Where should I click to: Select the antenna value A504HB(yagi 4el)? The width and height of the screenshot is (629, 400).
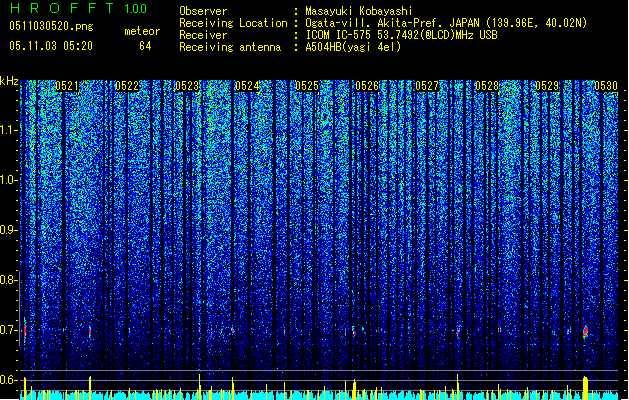[353, 47]
